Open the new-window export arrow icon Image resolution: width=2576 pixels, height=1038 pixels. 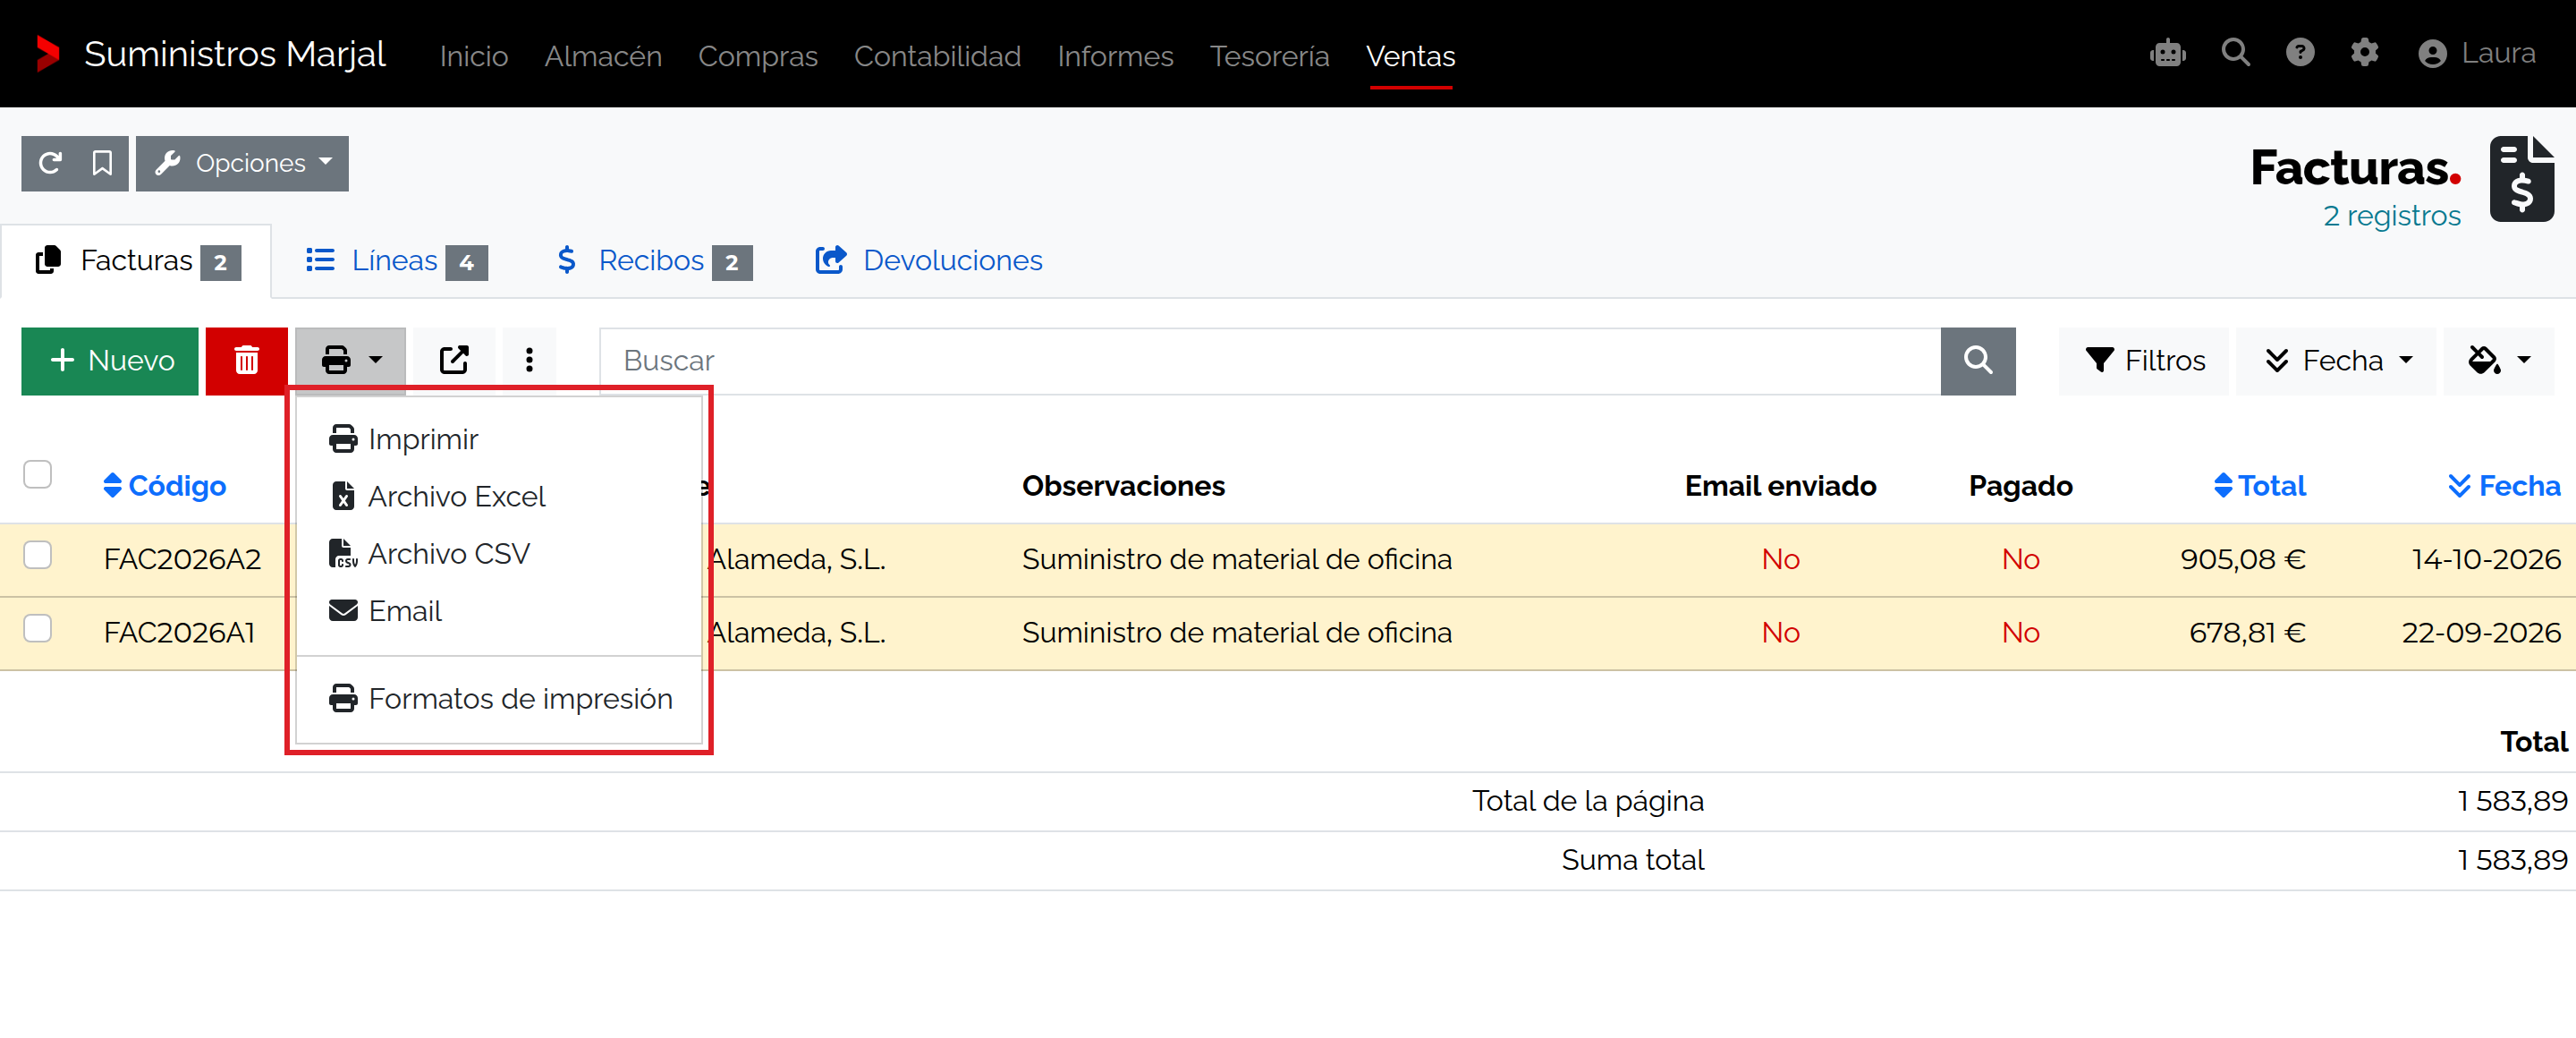(x=454, y=360)
